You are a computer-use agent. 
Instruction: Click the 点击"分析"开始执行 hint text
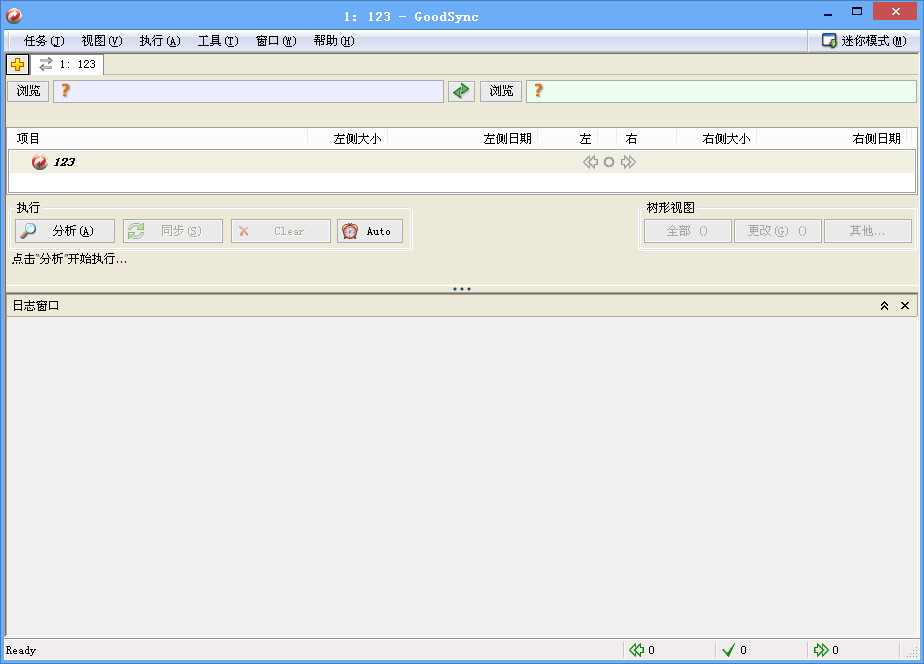[69, 259]
